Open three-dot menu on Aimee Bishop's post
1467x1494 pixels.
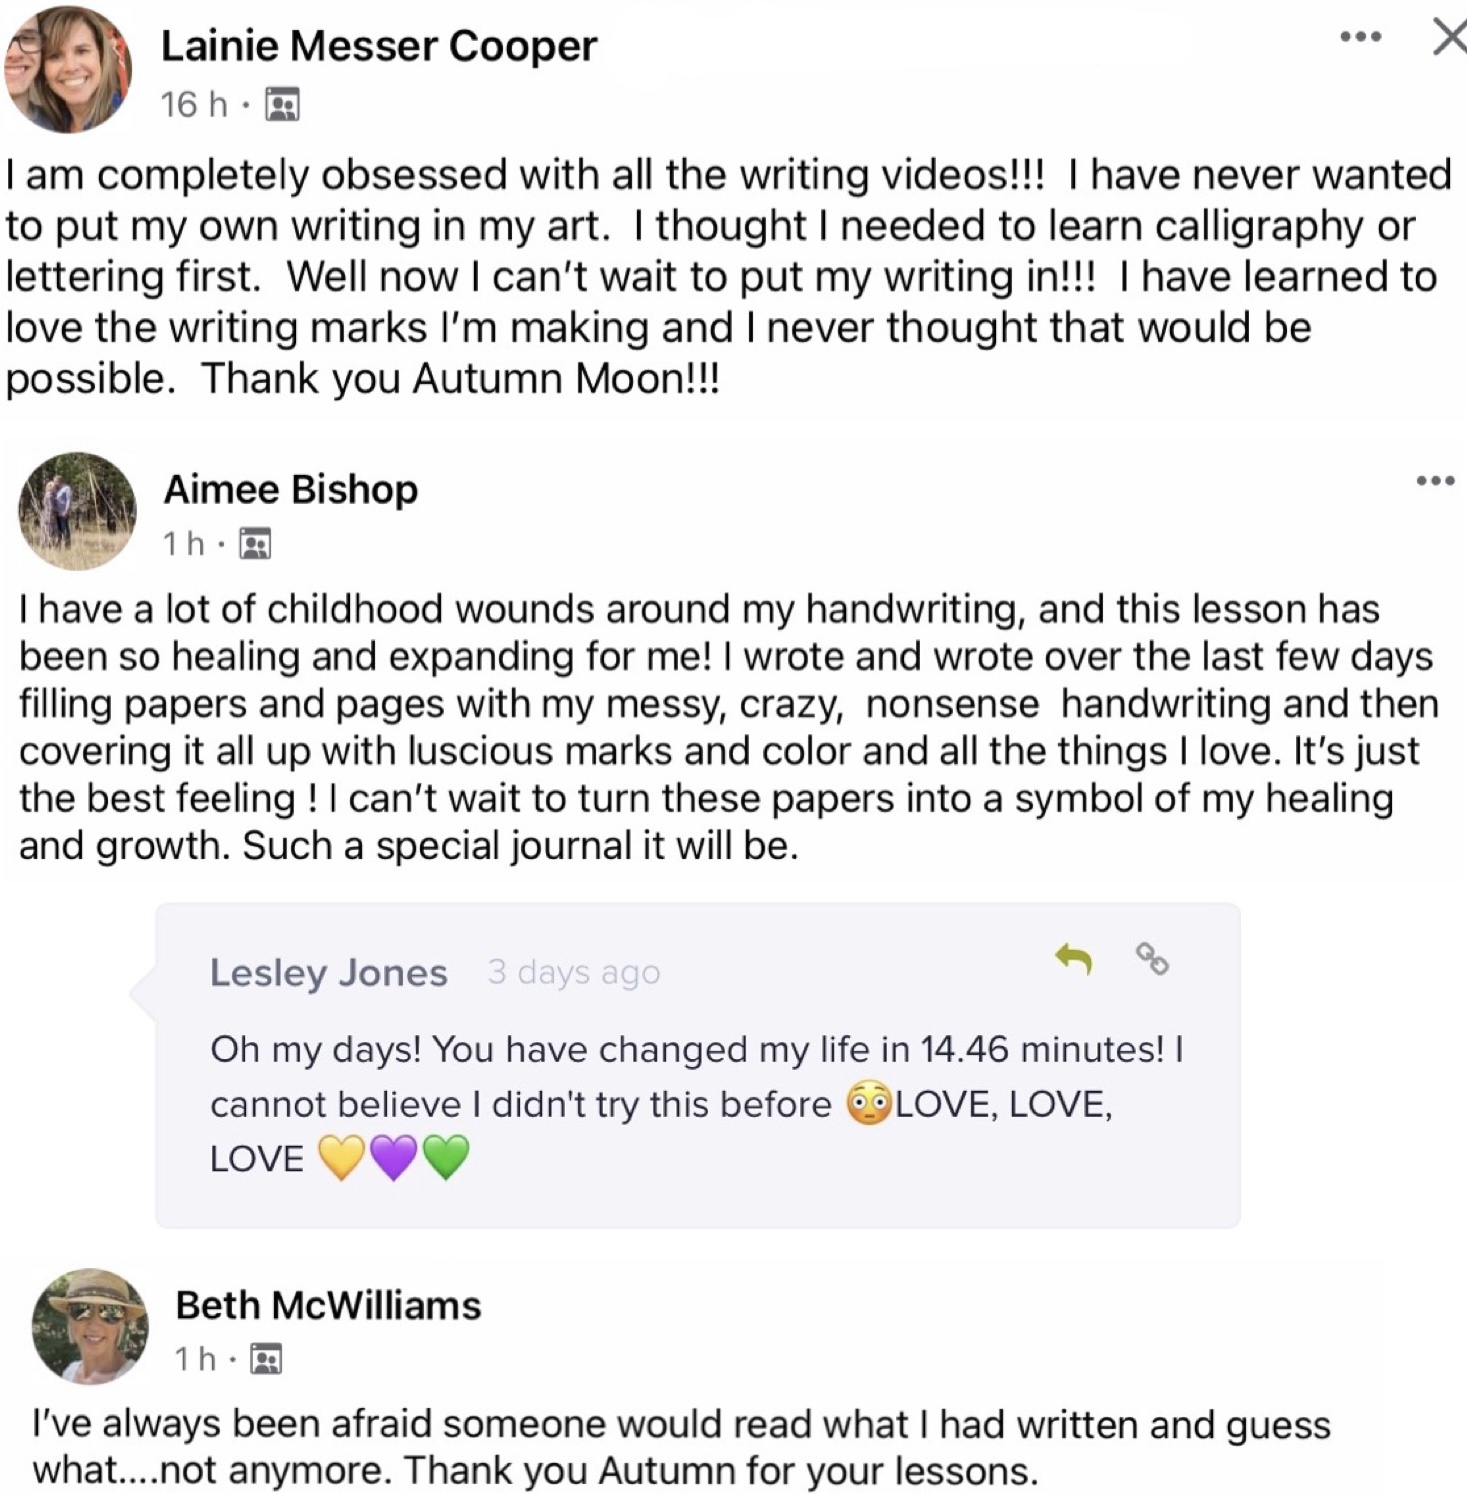(1435, 482)
